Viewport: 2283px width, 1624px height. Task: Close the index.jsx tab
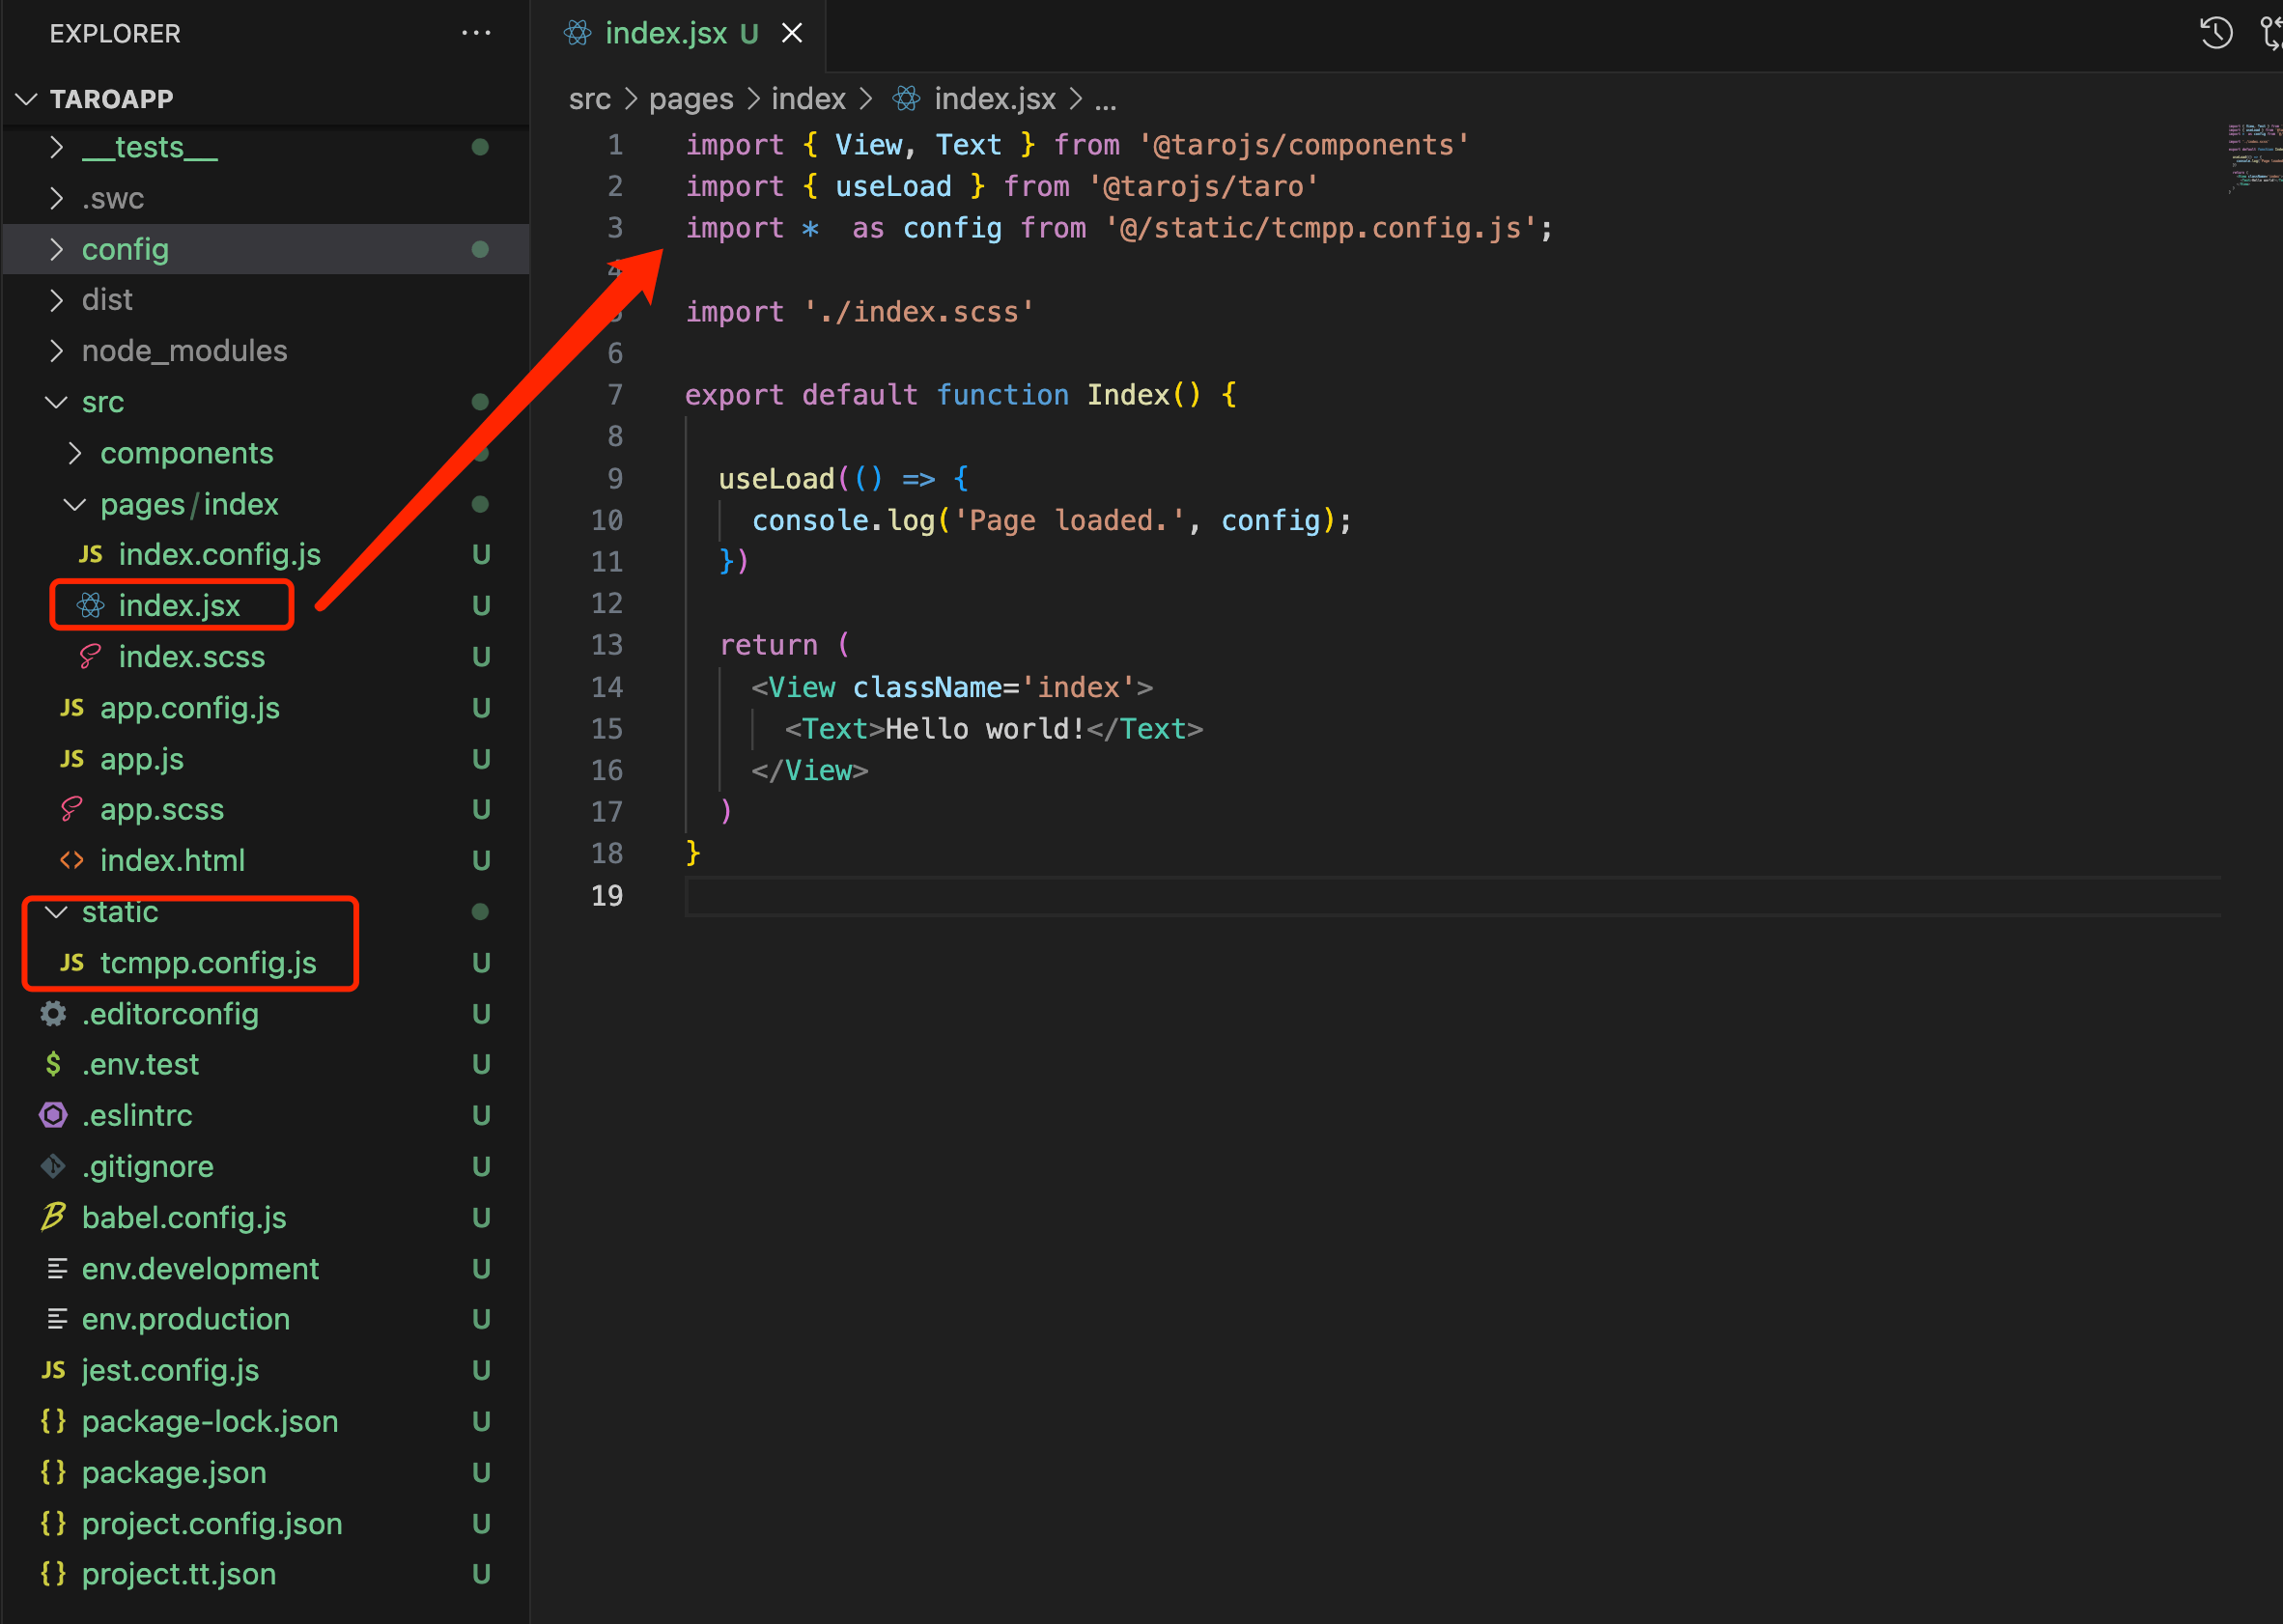point(792,33)
